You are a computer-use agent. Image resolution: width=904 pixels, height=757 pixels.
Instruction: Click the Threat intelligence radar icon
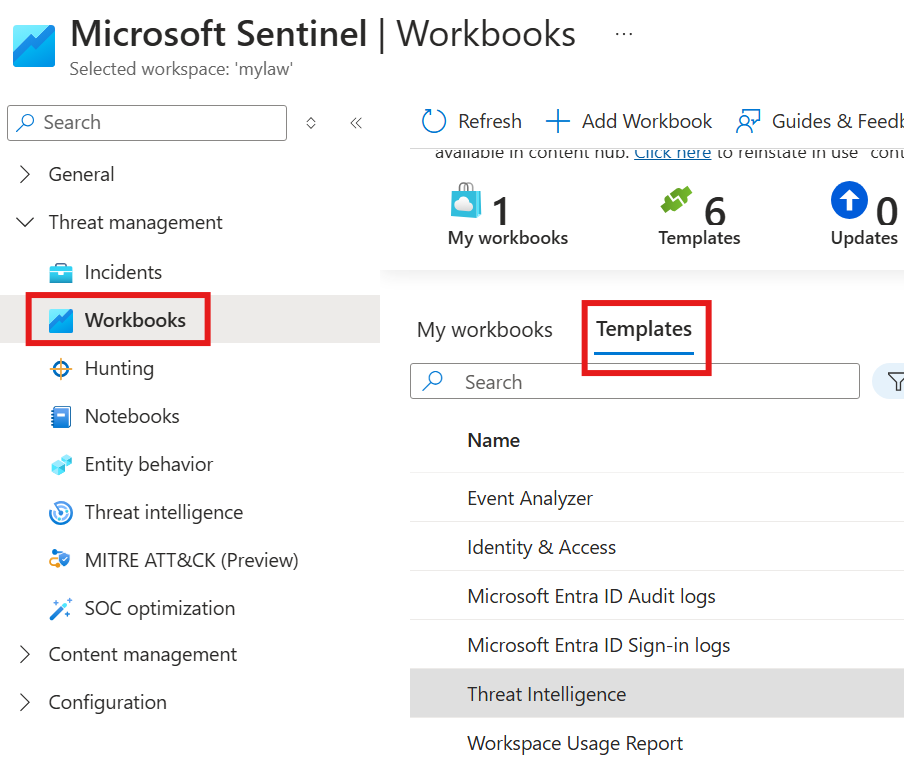click(61, 513)
